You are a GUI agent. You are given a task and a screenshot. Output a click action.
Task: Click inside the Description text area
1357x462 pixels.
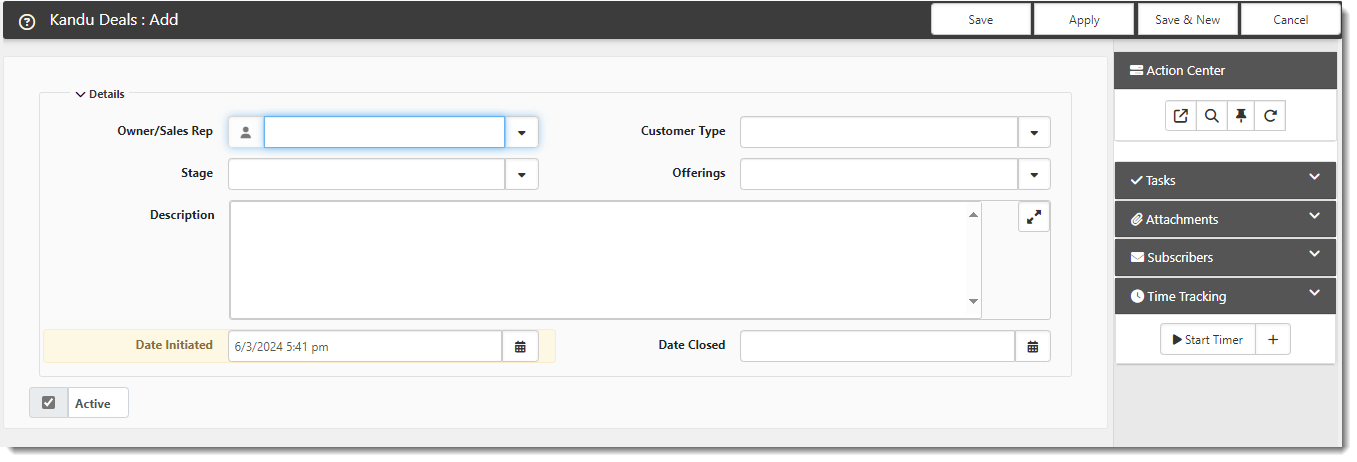605,260
